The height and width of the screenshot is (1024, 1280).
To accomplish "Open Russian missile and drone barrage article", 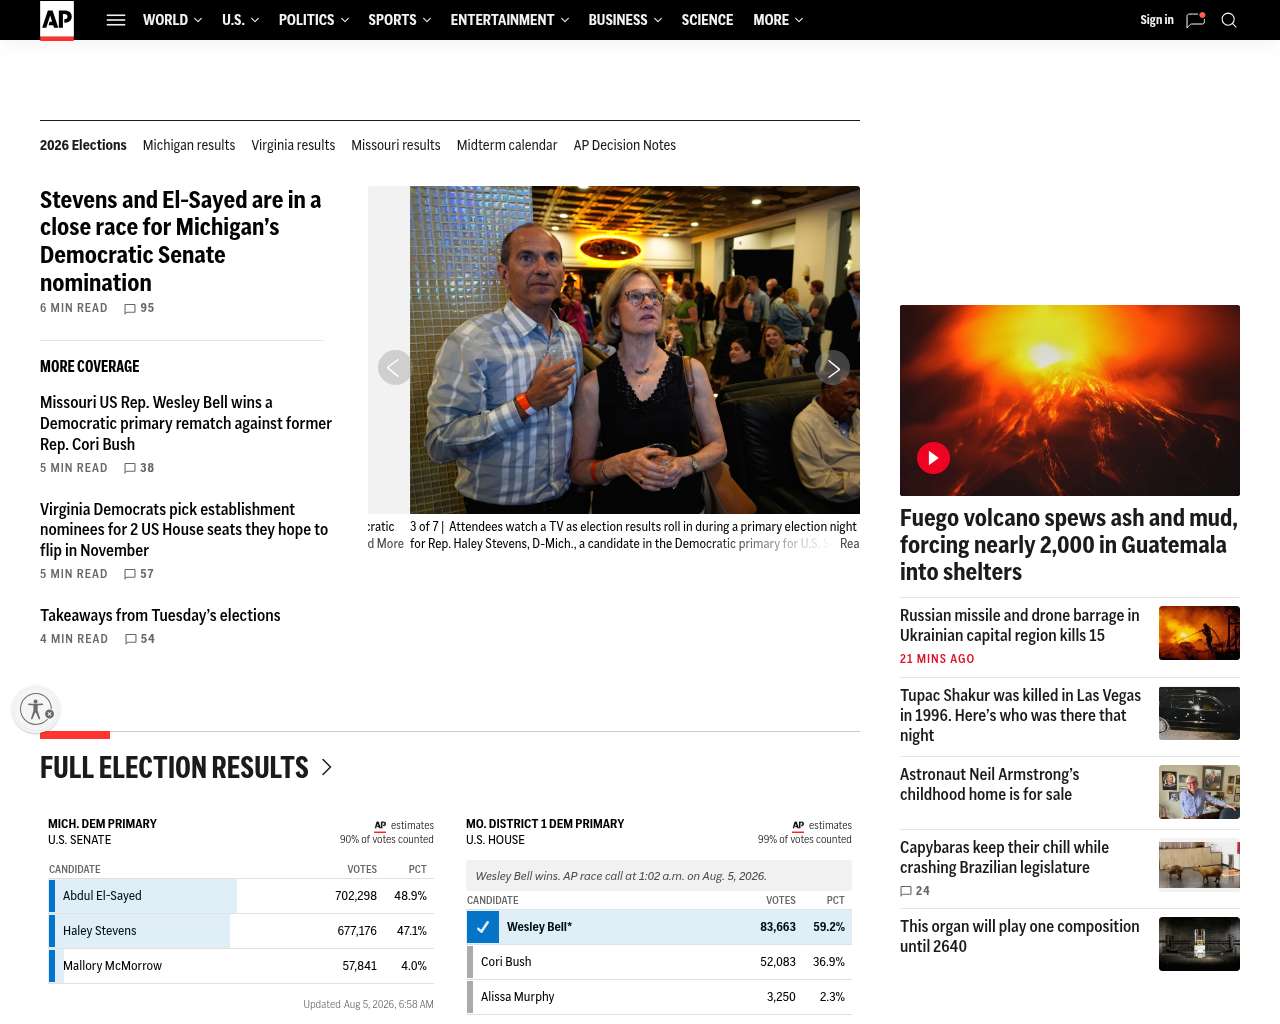I will pos(1020,625).
